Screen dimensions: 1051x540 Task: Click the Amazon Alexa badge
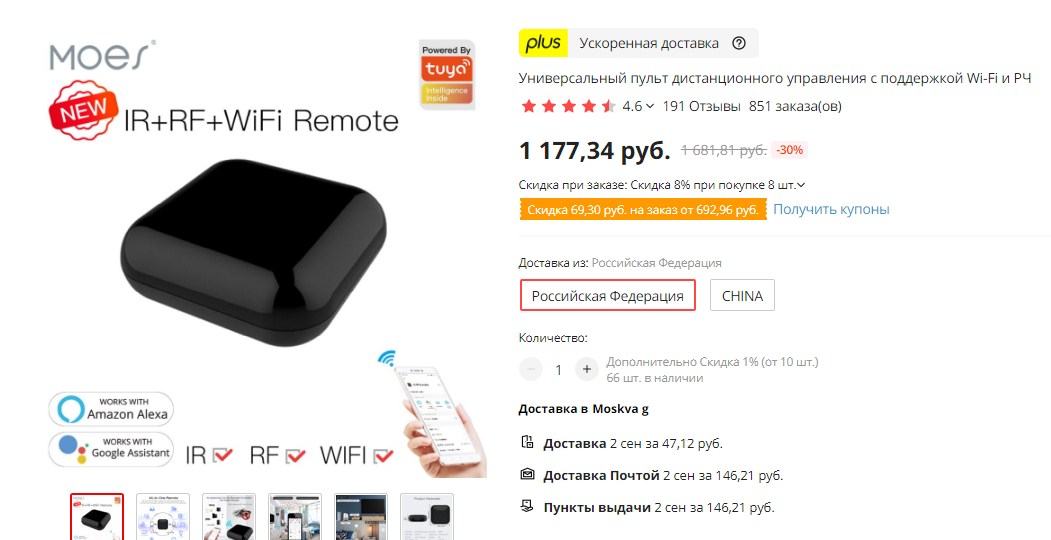(x=111, y=409)
